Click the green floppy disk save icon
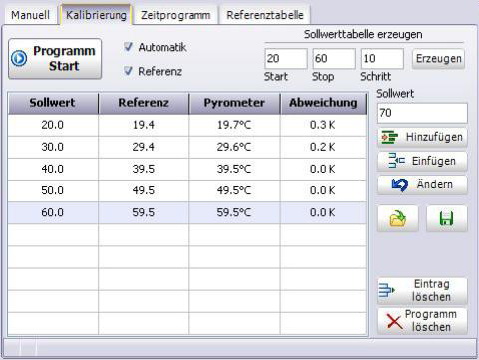The image size is (479, 360). click(447, 219)
